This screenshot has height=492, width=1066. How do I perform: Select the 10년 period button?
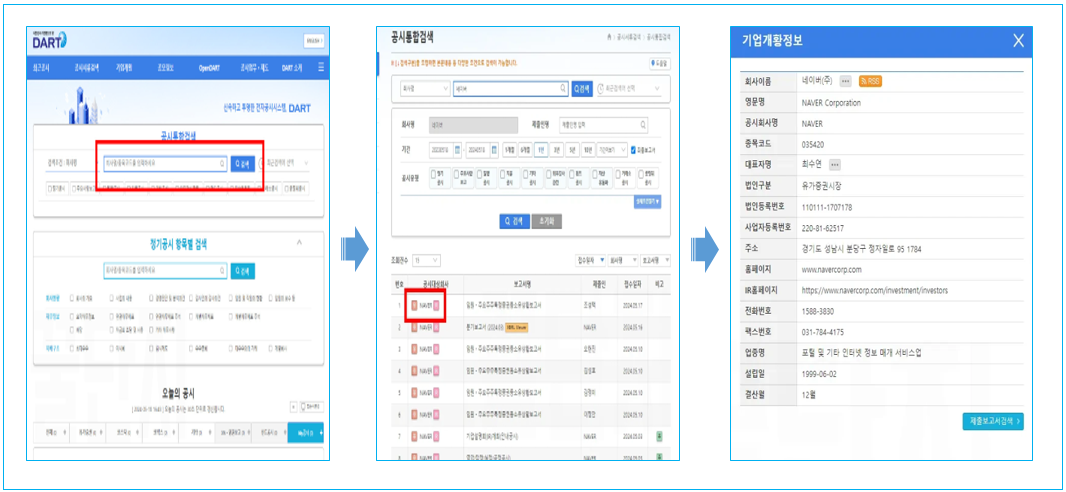click(587, 150)
